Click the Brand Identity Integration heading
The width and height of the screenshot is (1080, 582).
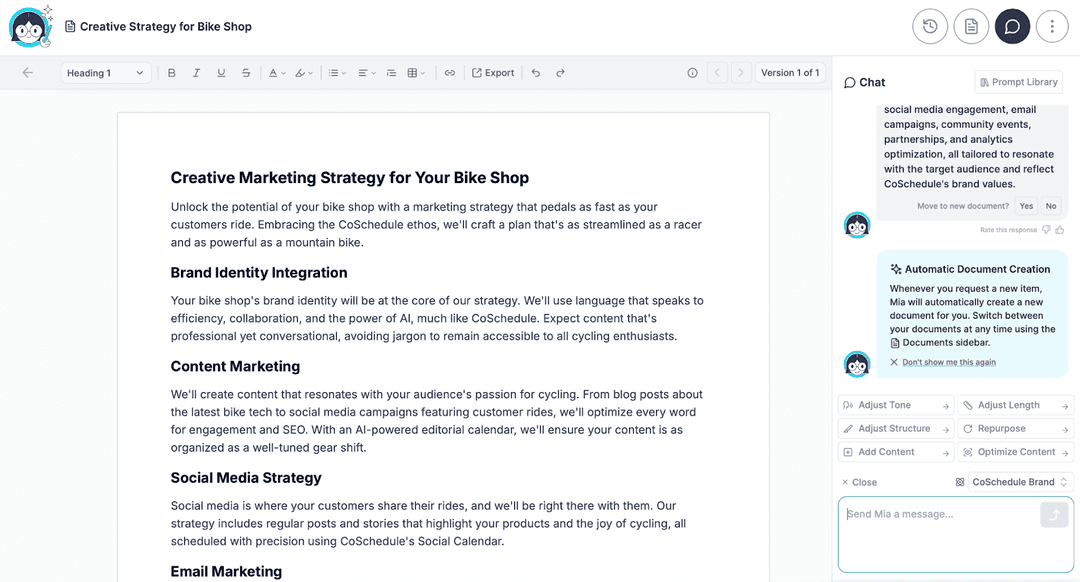[x=259, y=273]
